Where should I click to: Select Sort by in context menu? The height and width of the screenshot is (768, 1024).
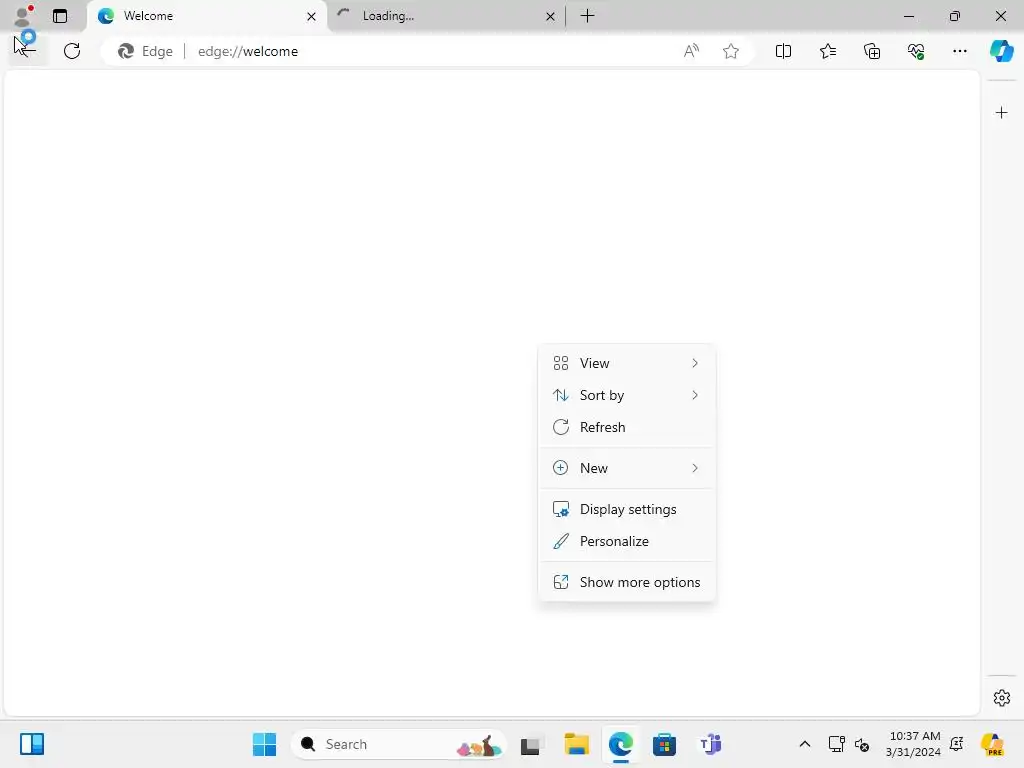(x=627, y=395)
